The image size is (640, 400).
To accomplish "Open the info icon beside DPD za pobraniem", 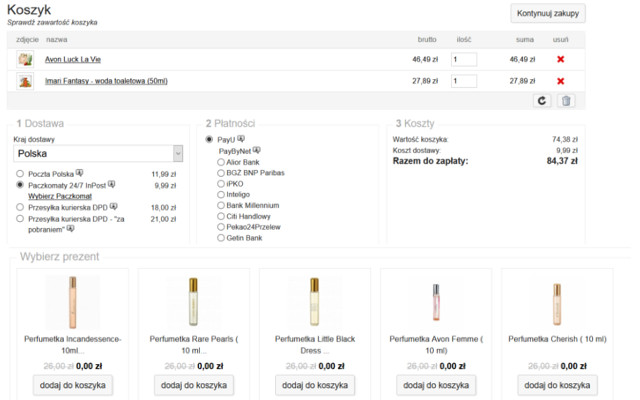I will click(71, 229).
